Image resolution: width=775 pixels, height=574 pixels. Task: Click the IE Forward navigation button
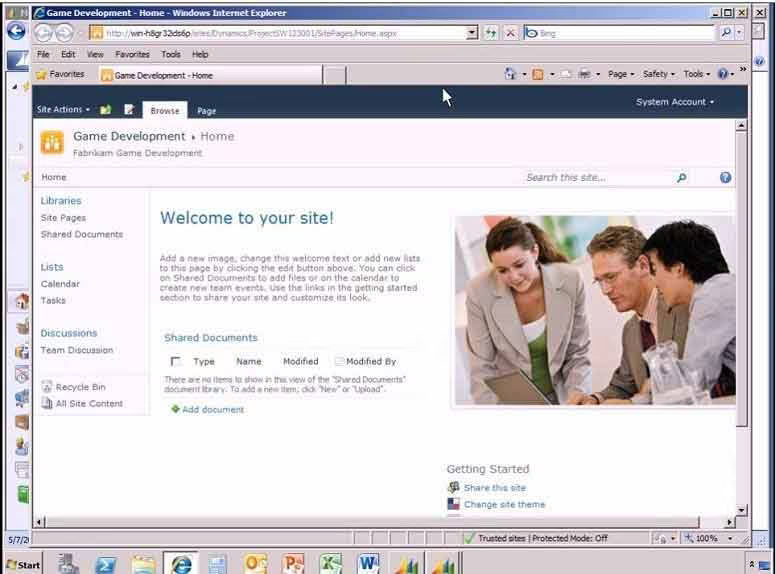click(64, 33)
